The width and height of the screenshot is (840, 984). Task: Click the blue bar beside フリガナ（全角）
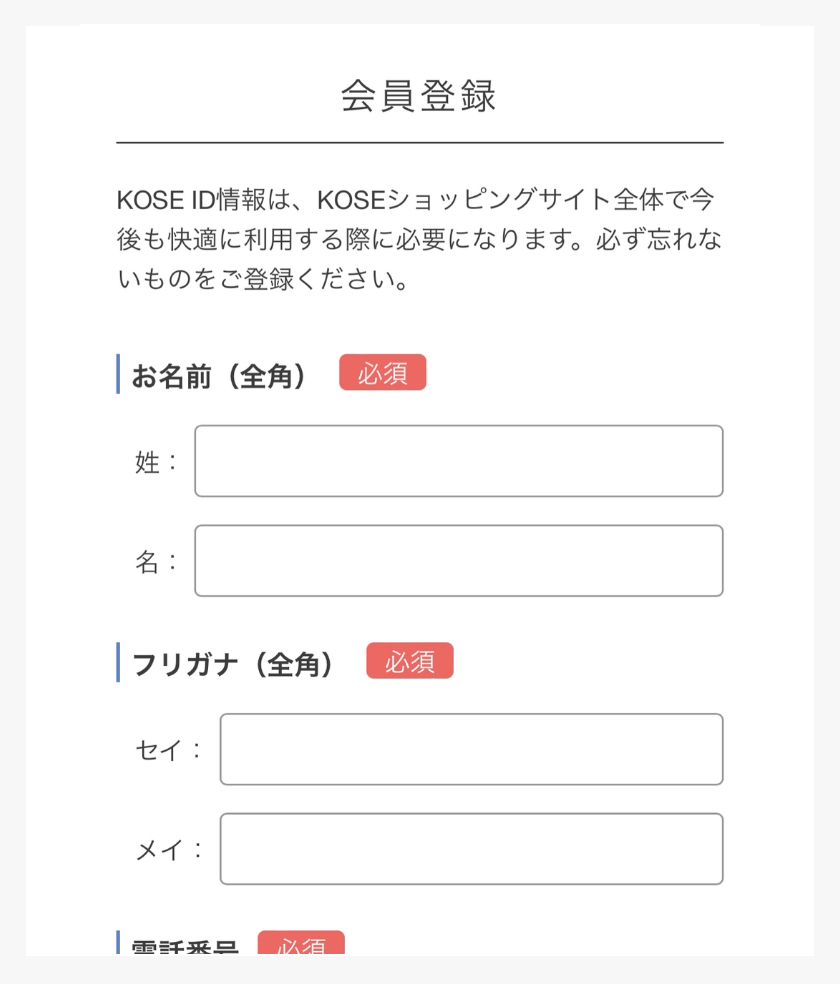[x=117, y=660]
